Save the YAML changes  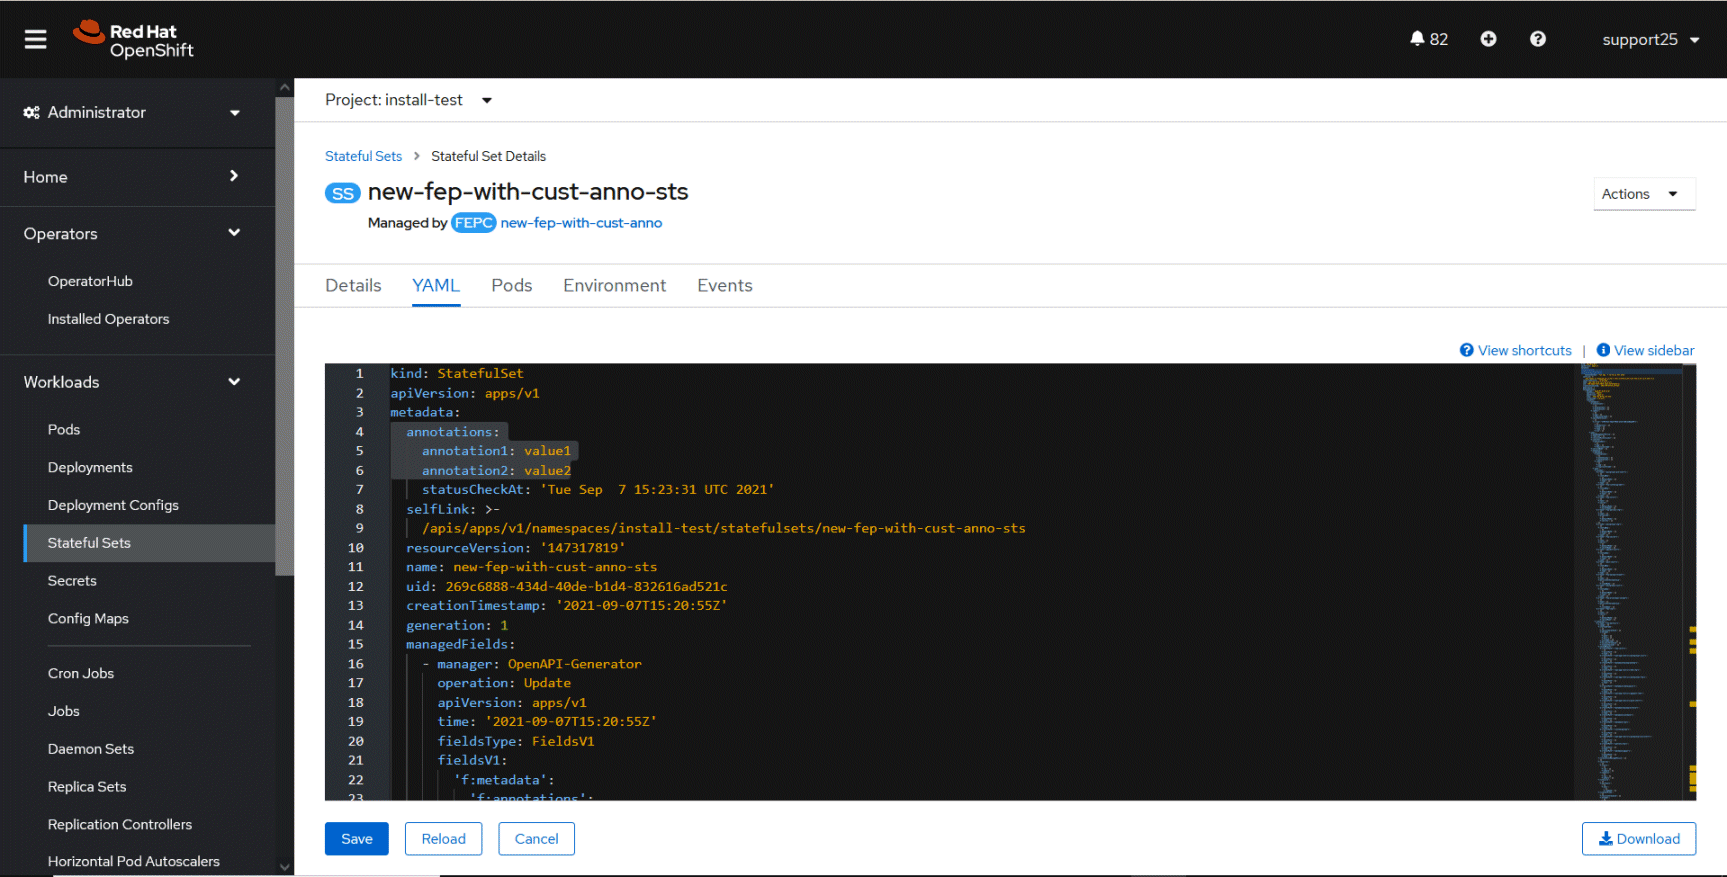(x=357, y=839)
